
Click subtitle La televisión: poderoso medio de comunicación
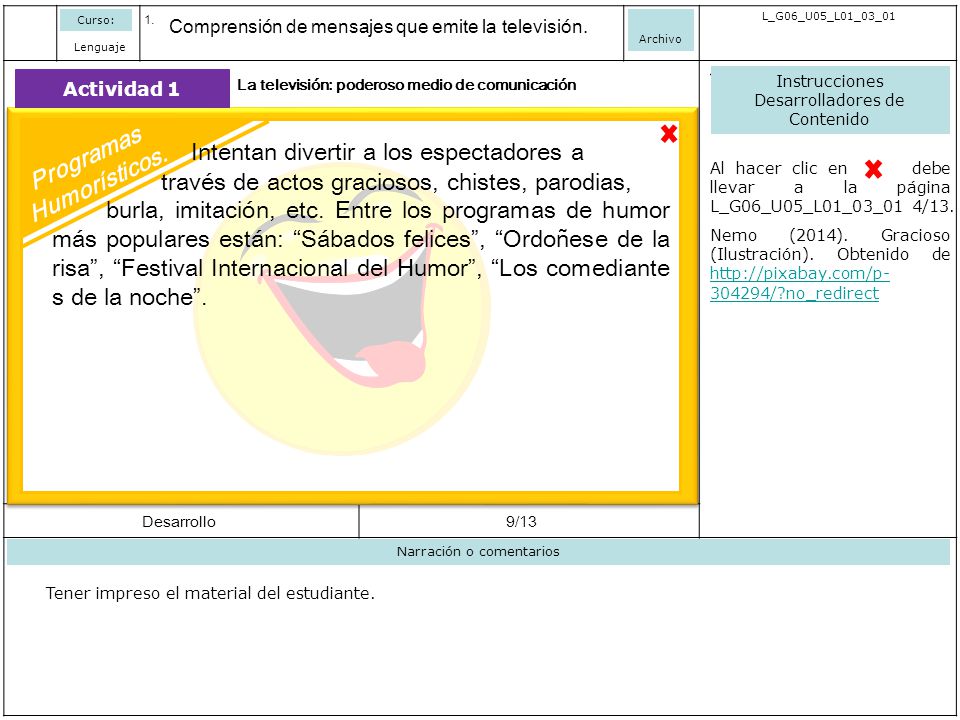(407, 85)
